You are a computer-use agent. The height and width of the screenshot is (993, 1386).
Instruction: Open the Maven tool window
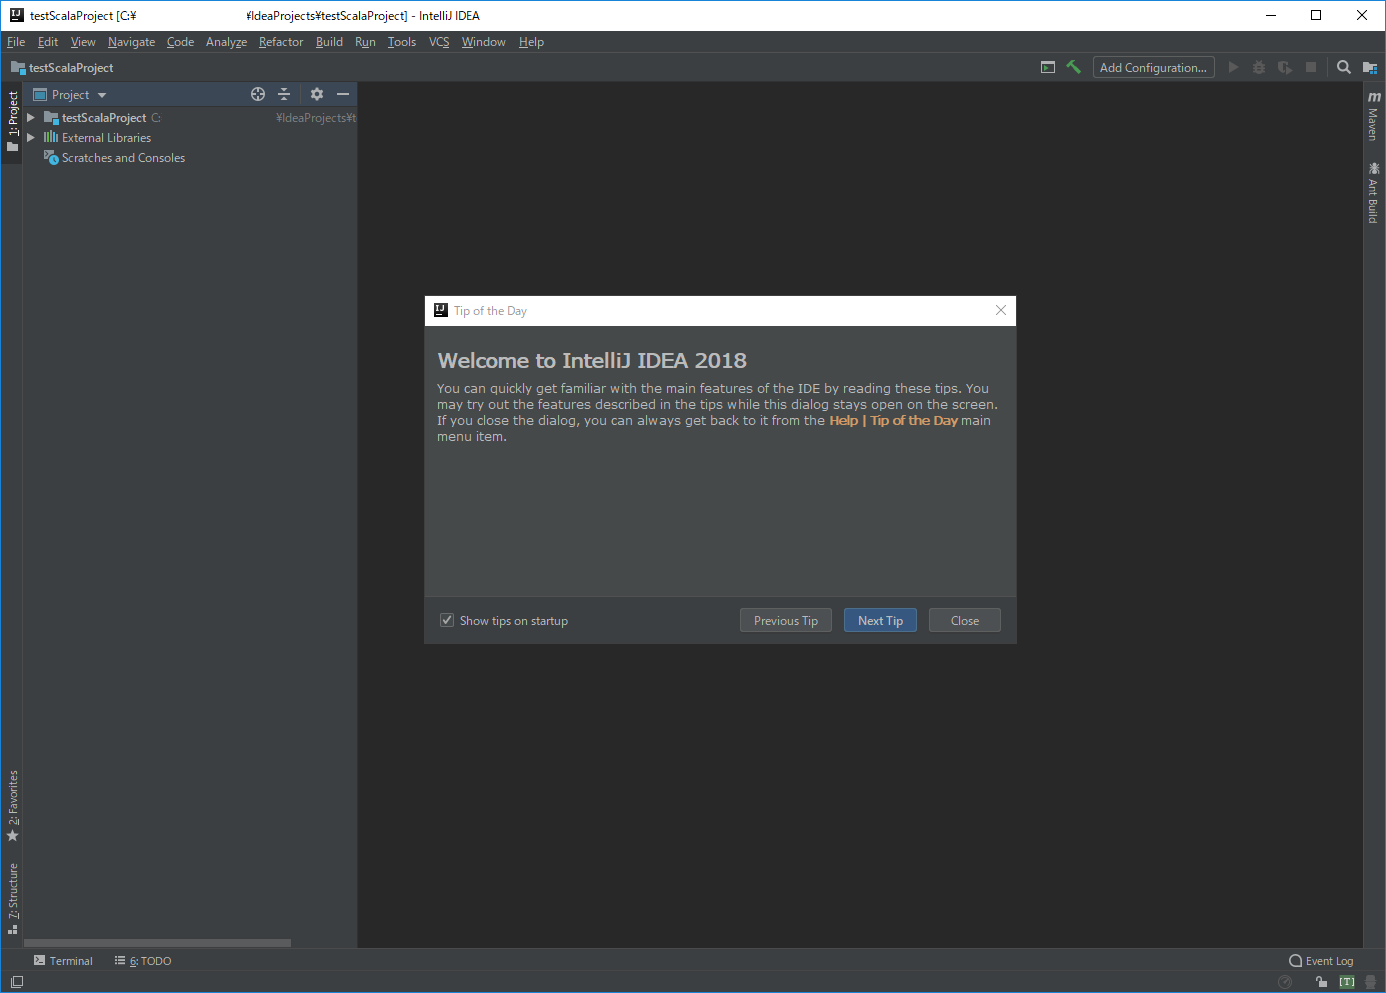coord(1374,116)
